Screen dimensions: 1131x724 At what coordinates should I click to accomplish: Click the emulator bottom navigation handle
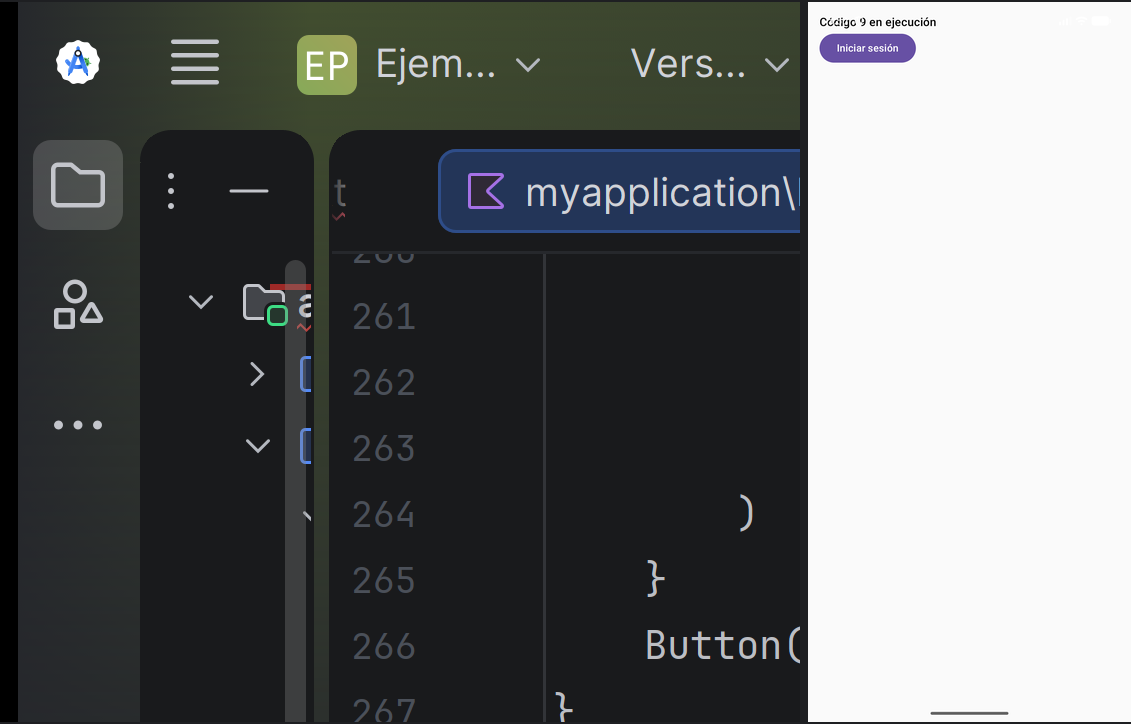click(969, 713)
